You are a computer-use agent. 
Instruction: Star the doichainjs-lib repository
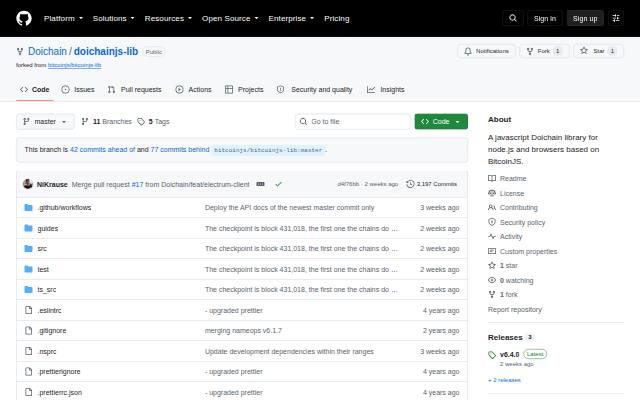coord(598,51)
